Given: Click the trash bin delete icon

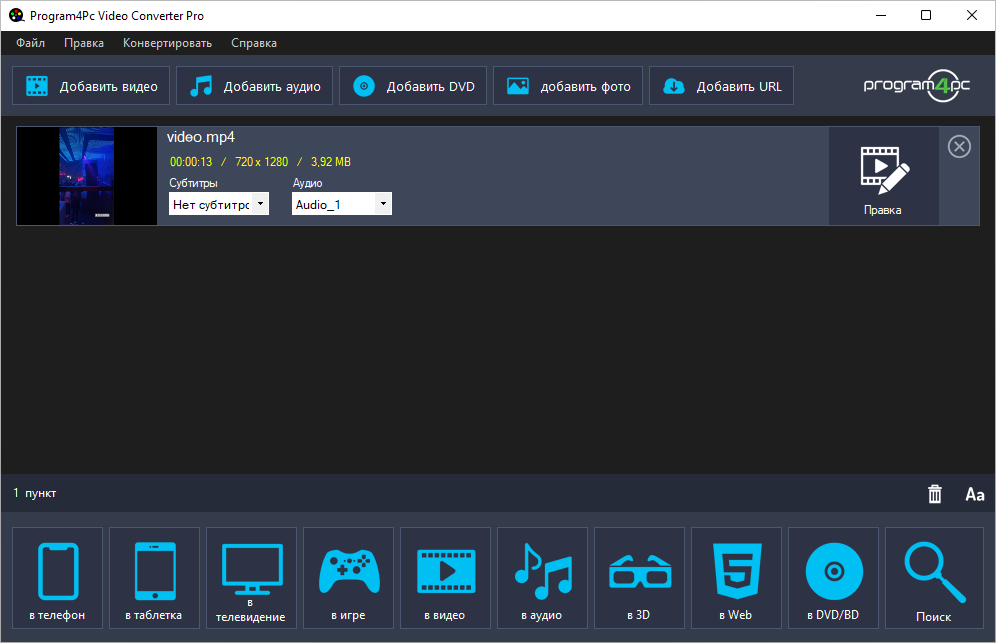Looking at the screenshot, I should [935, 494].
